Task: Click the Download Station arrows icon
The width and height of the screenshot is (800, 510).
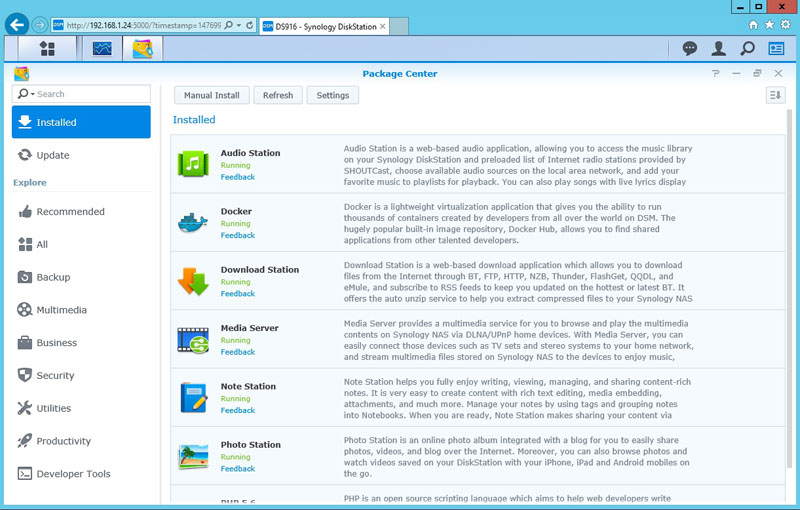Action: point(193,281)
